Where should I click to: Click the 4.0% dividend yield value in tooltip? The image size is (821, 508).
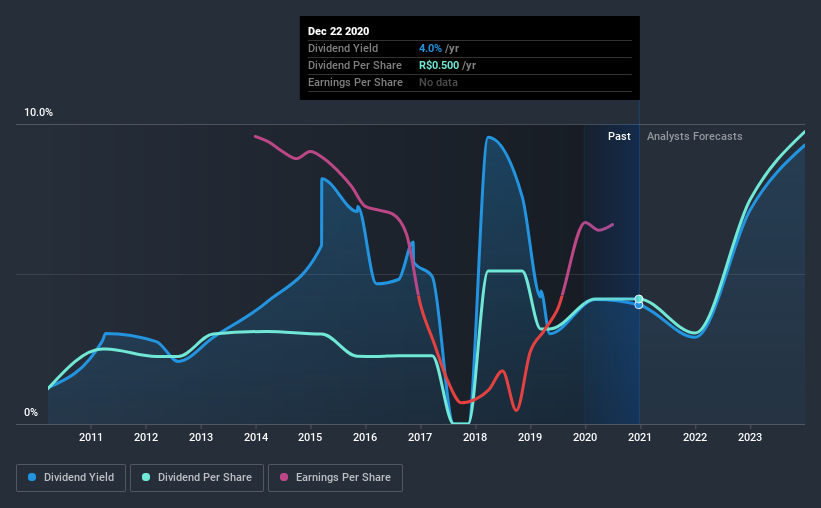point(430,48)
